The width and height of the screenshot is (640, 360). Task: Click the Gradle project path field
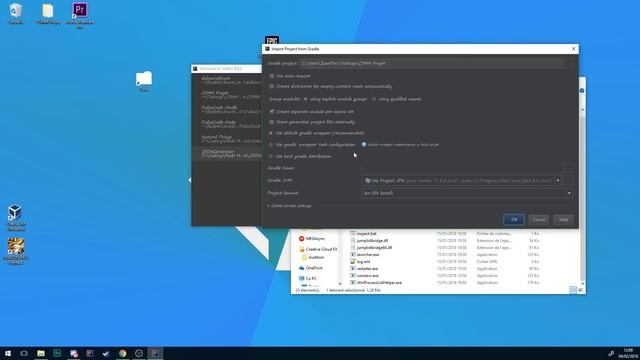click(x=432, y=63)
